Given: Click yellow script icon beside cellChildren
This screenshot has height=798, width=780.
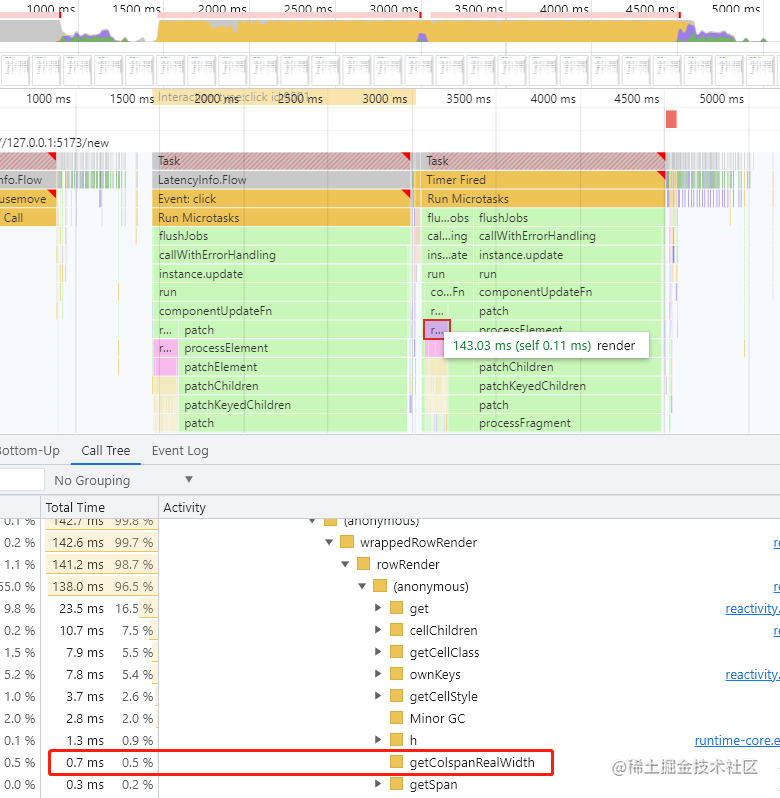Looking at the screenshot, I should point(396,630).
